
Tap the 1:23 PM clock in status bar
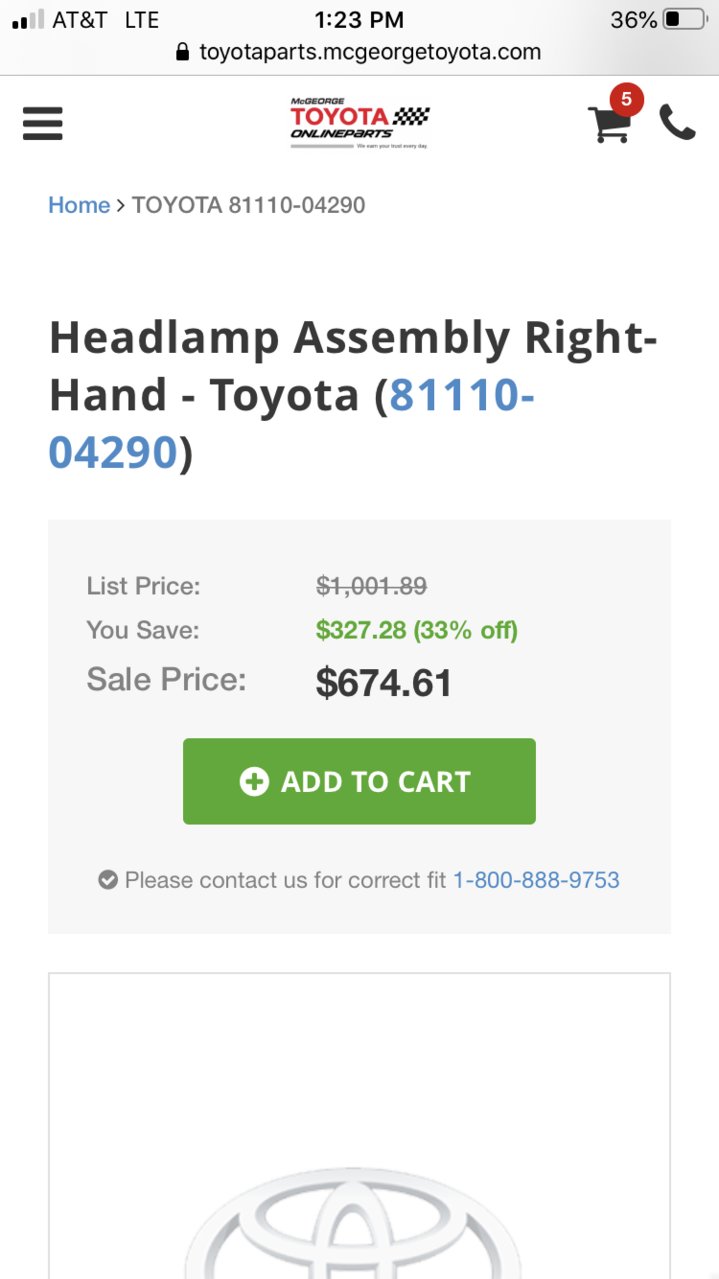[x=359, y=19]
